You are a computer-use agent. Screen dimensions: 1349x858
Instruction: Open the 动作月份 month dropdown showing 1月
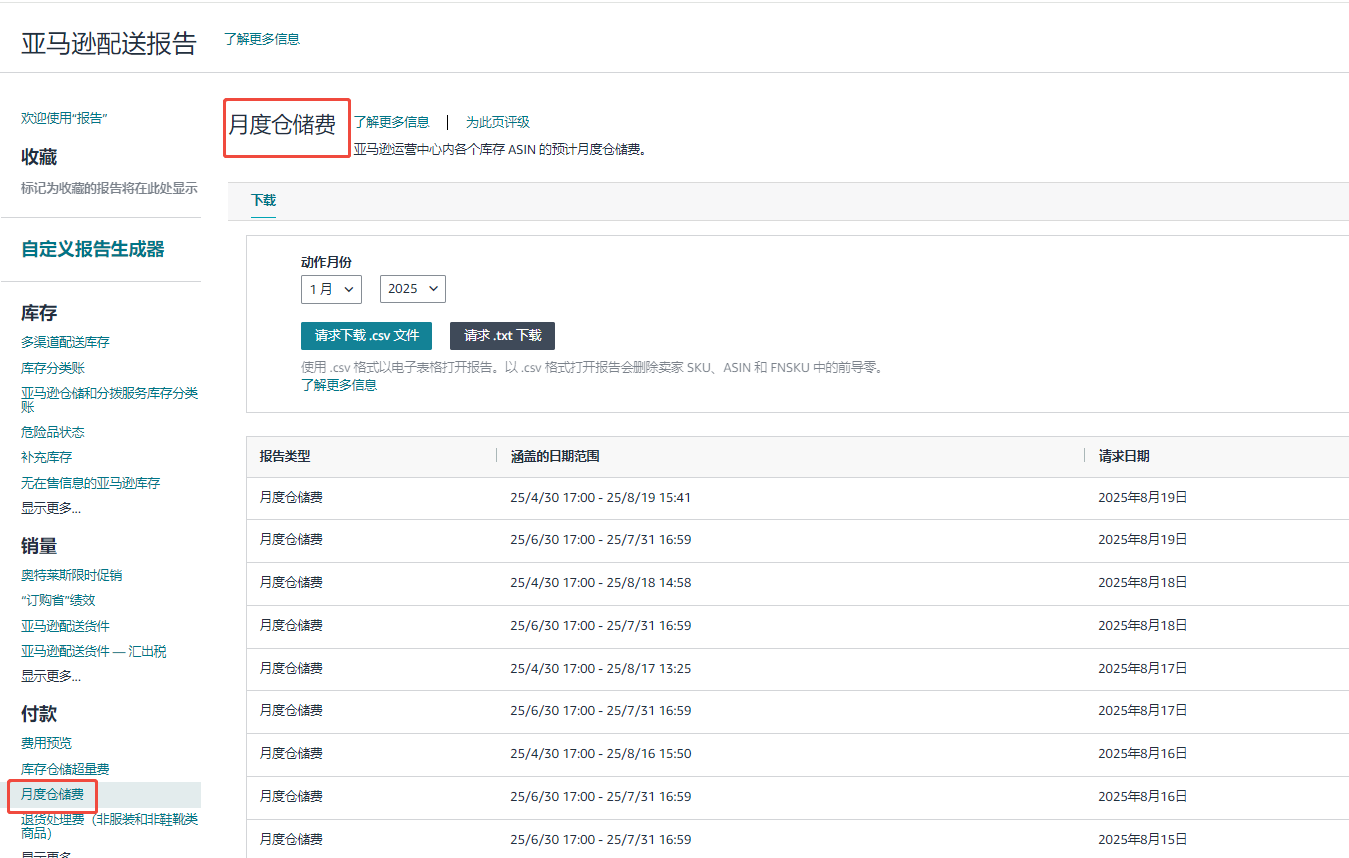tap(331, 289)
